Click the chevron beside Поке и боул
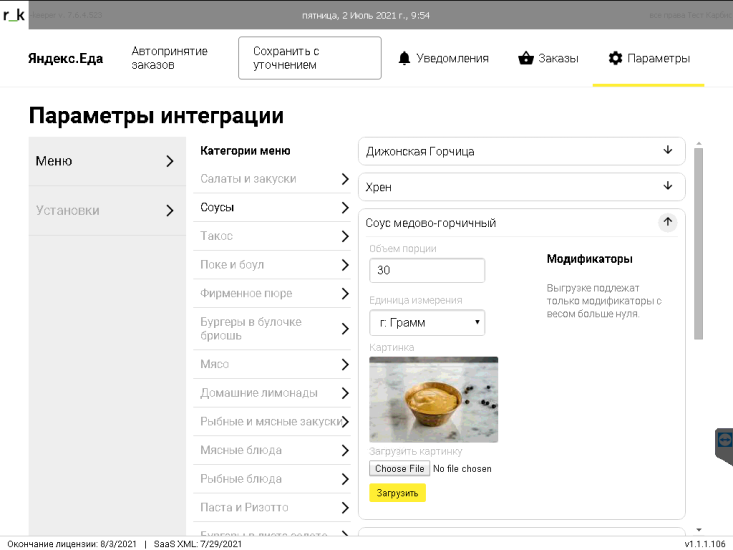The image size is (733, 550). (345, 265)
